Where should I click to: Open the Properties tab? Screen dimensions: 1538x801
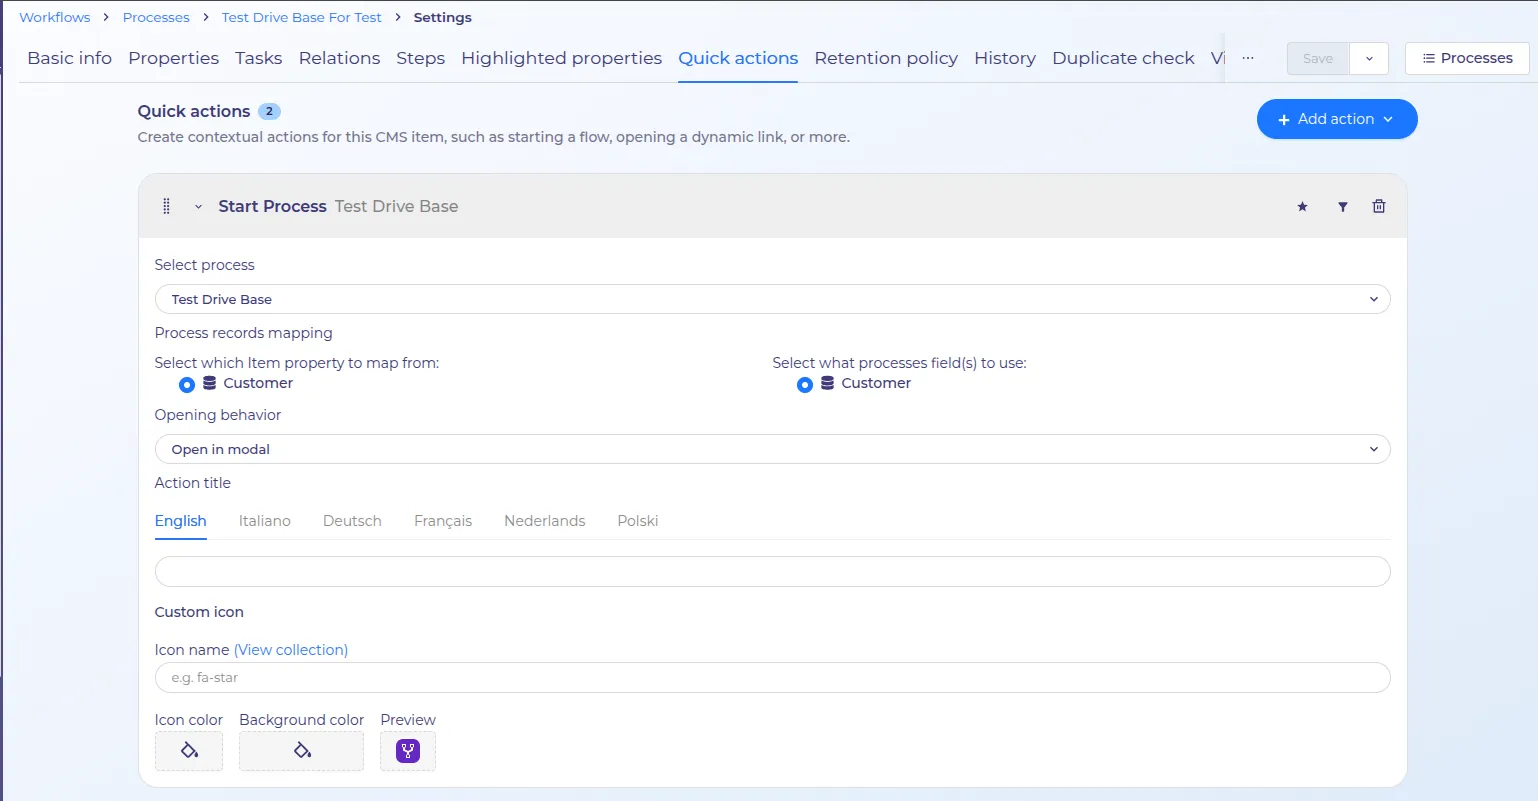click(174, 58)
